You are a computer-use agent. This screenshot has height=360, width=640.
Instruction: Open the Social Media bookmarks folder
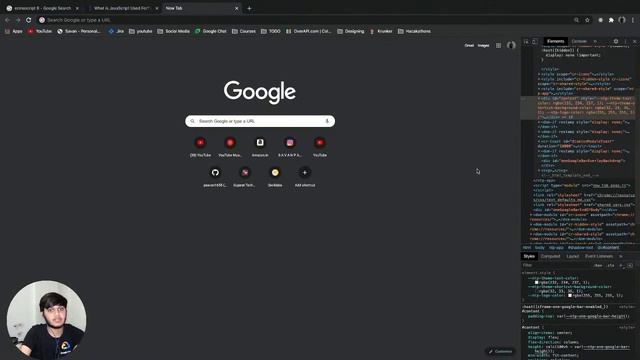(x=173, y=31)
